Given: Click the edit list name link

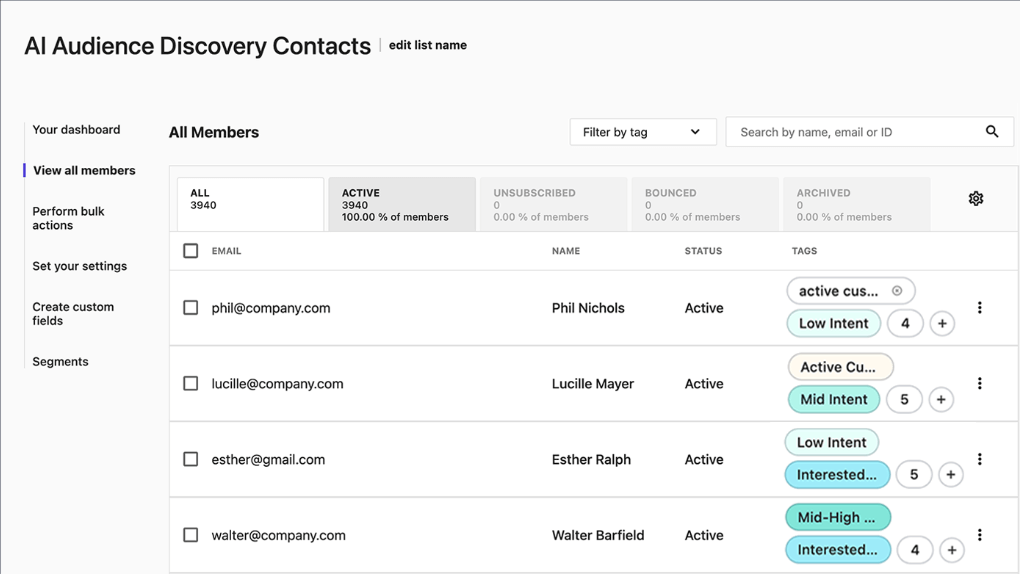Looking at the screenshot, I should pos(427,45).
